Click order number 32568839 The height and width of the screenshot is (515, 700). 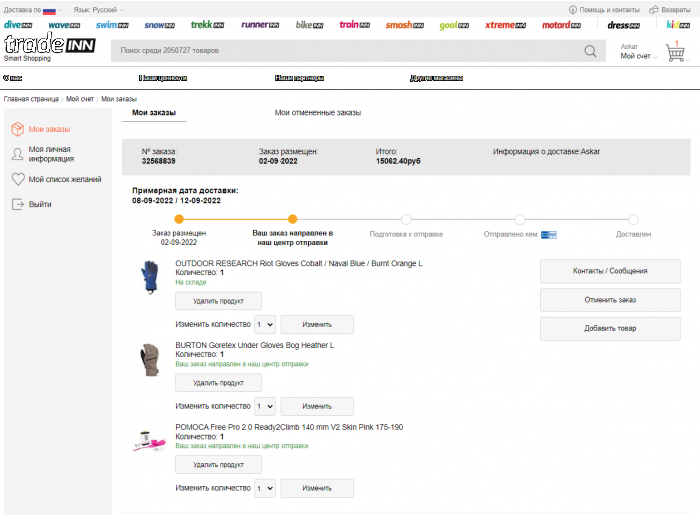(158, 161)
